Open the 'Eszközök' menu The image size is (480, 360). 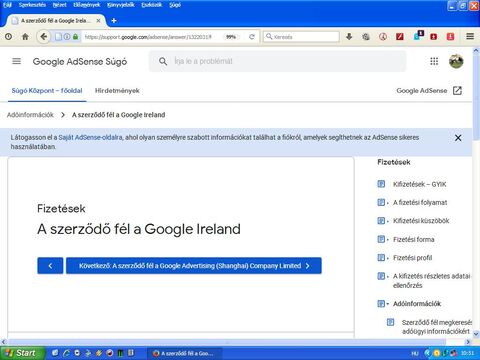point(151,5)
